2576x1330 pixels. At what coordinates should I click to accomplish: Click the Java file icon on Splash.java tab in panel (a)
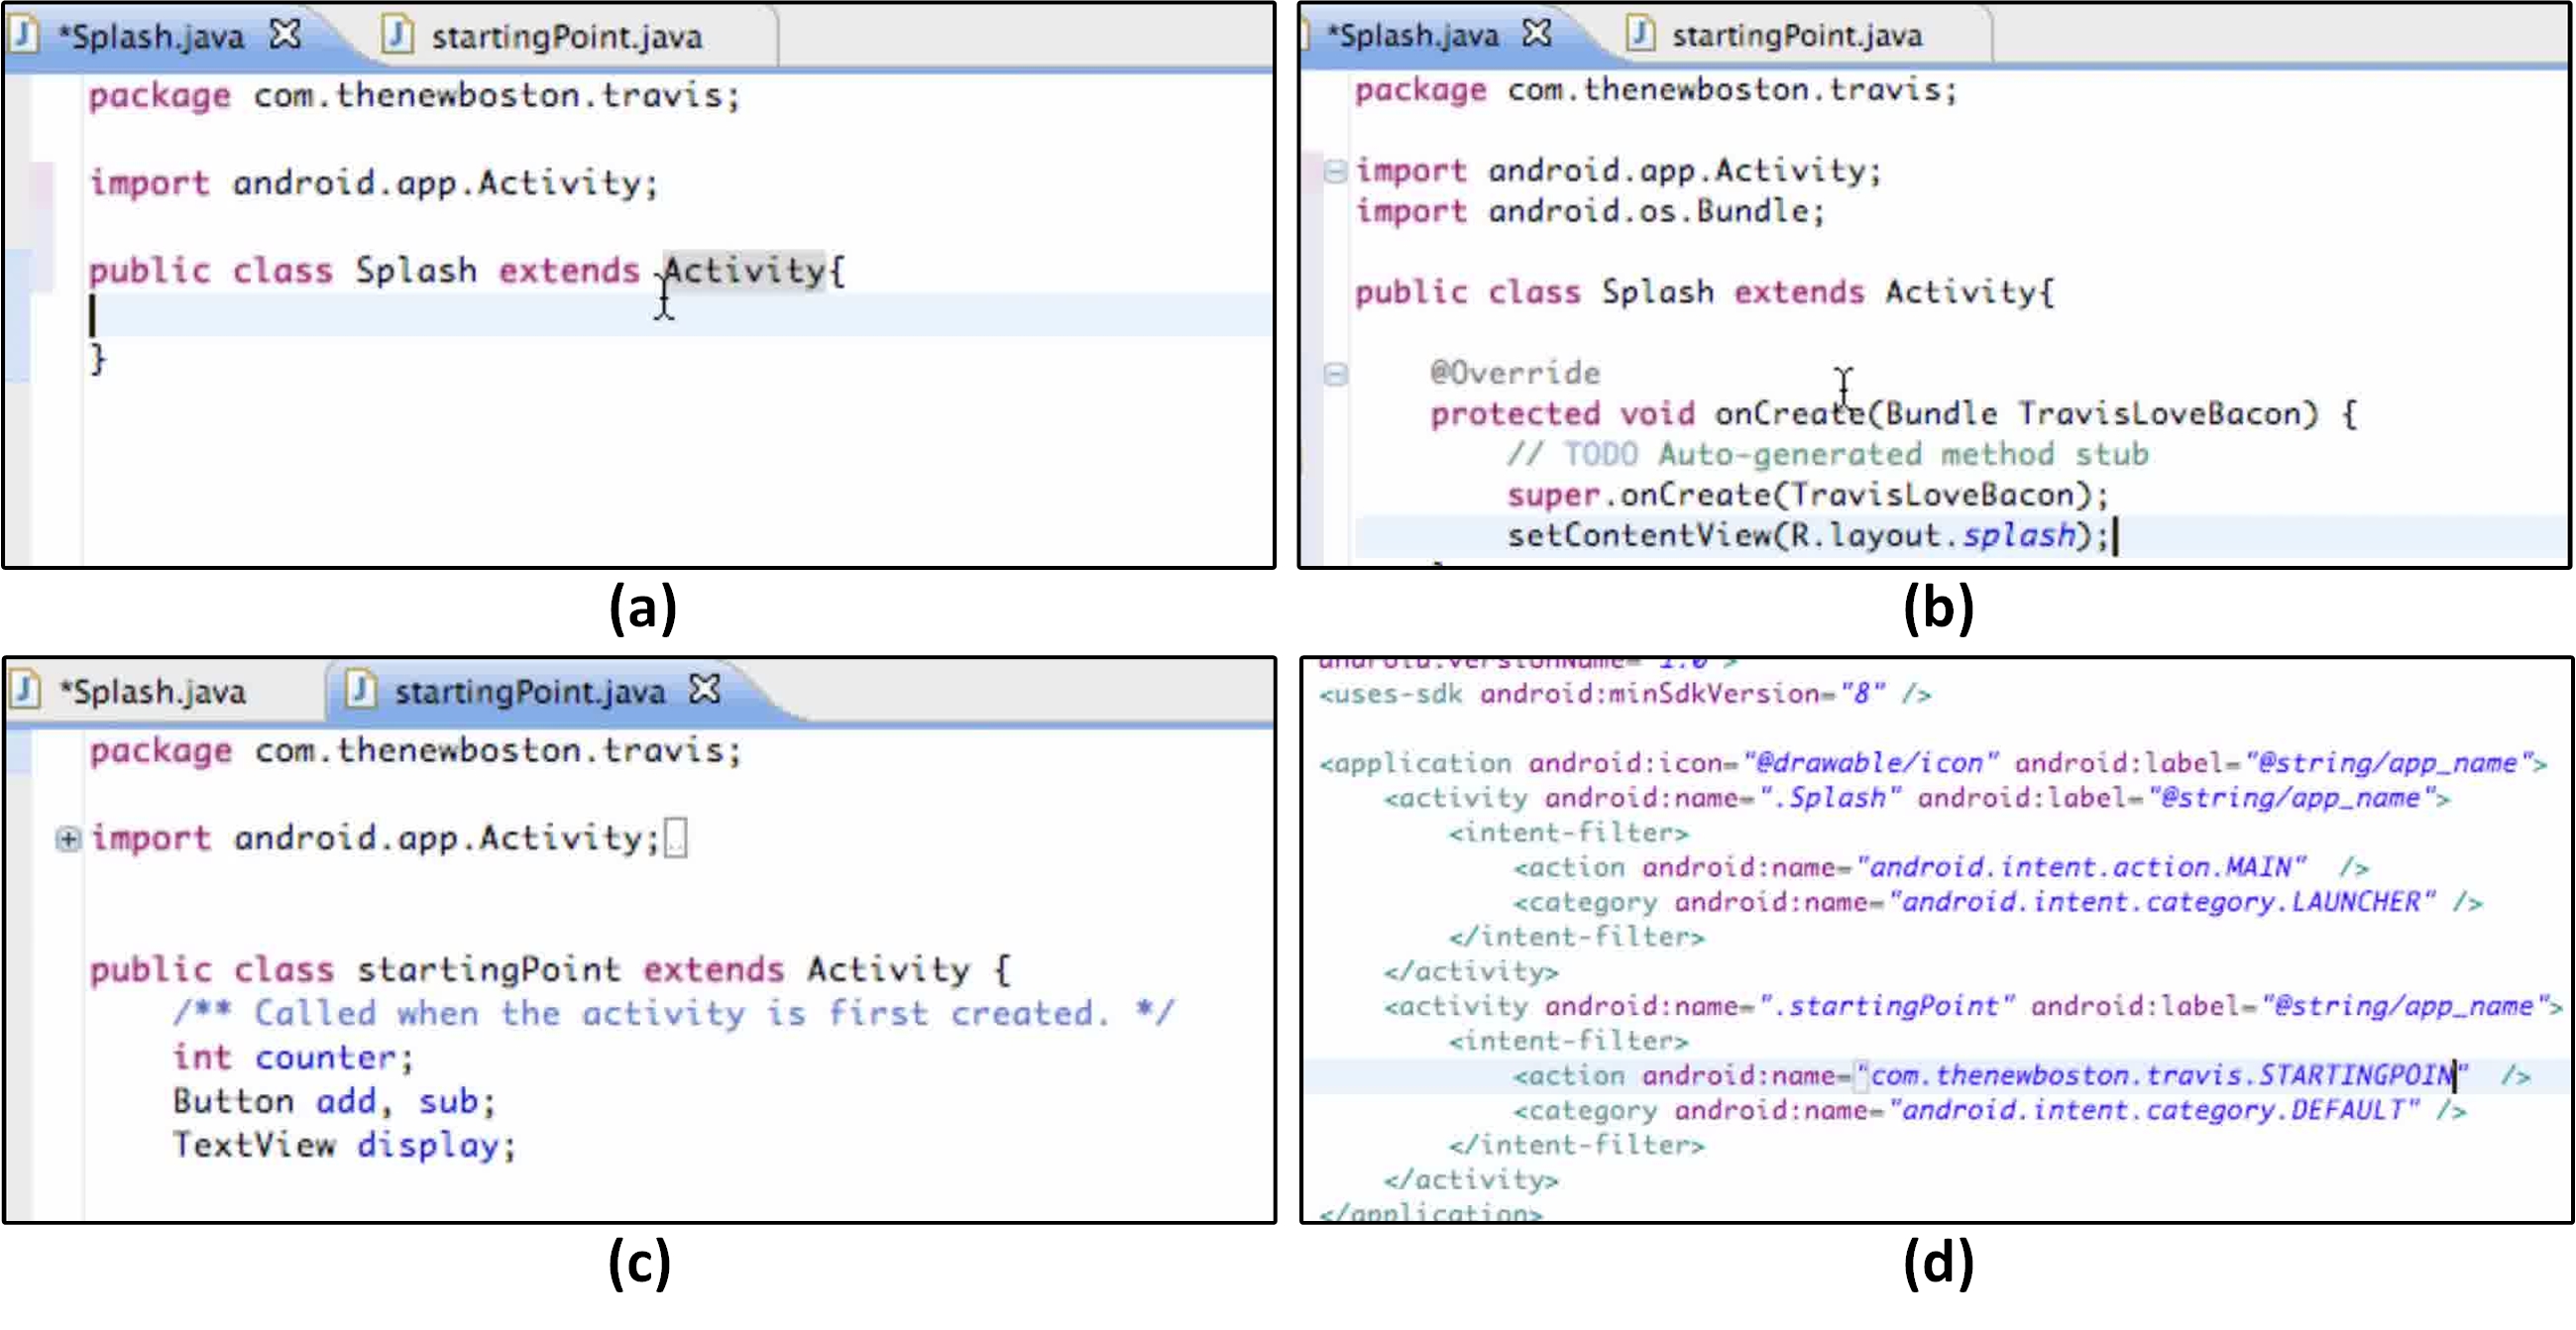[24, 35]
